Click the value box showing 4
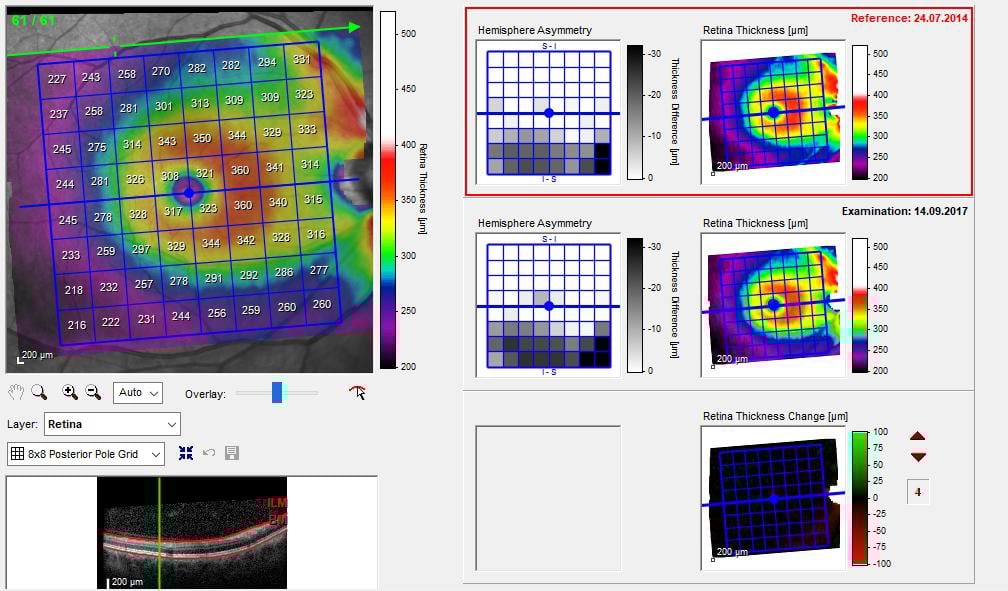This screenshot has width=1008, height=591. click(x=918, y=492)
